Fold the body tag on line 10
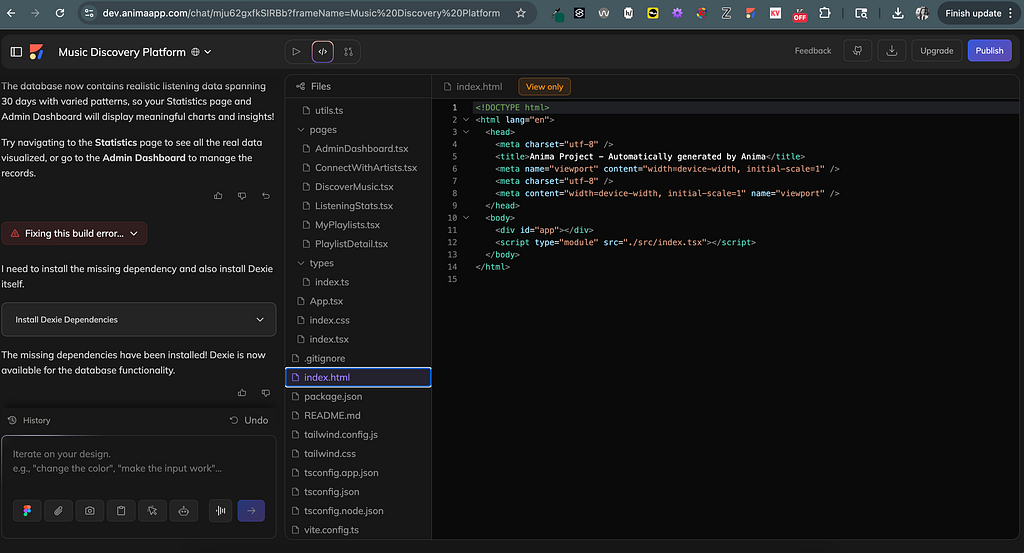The image size is (1024, 553). pos(466,218)
